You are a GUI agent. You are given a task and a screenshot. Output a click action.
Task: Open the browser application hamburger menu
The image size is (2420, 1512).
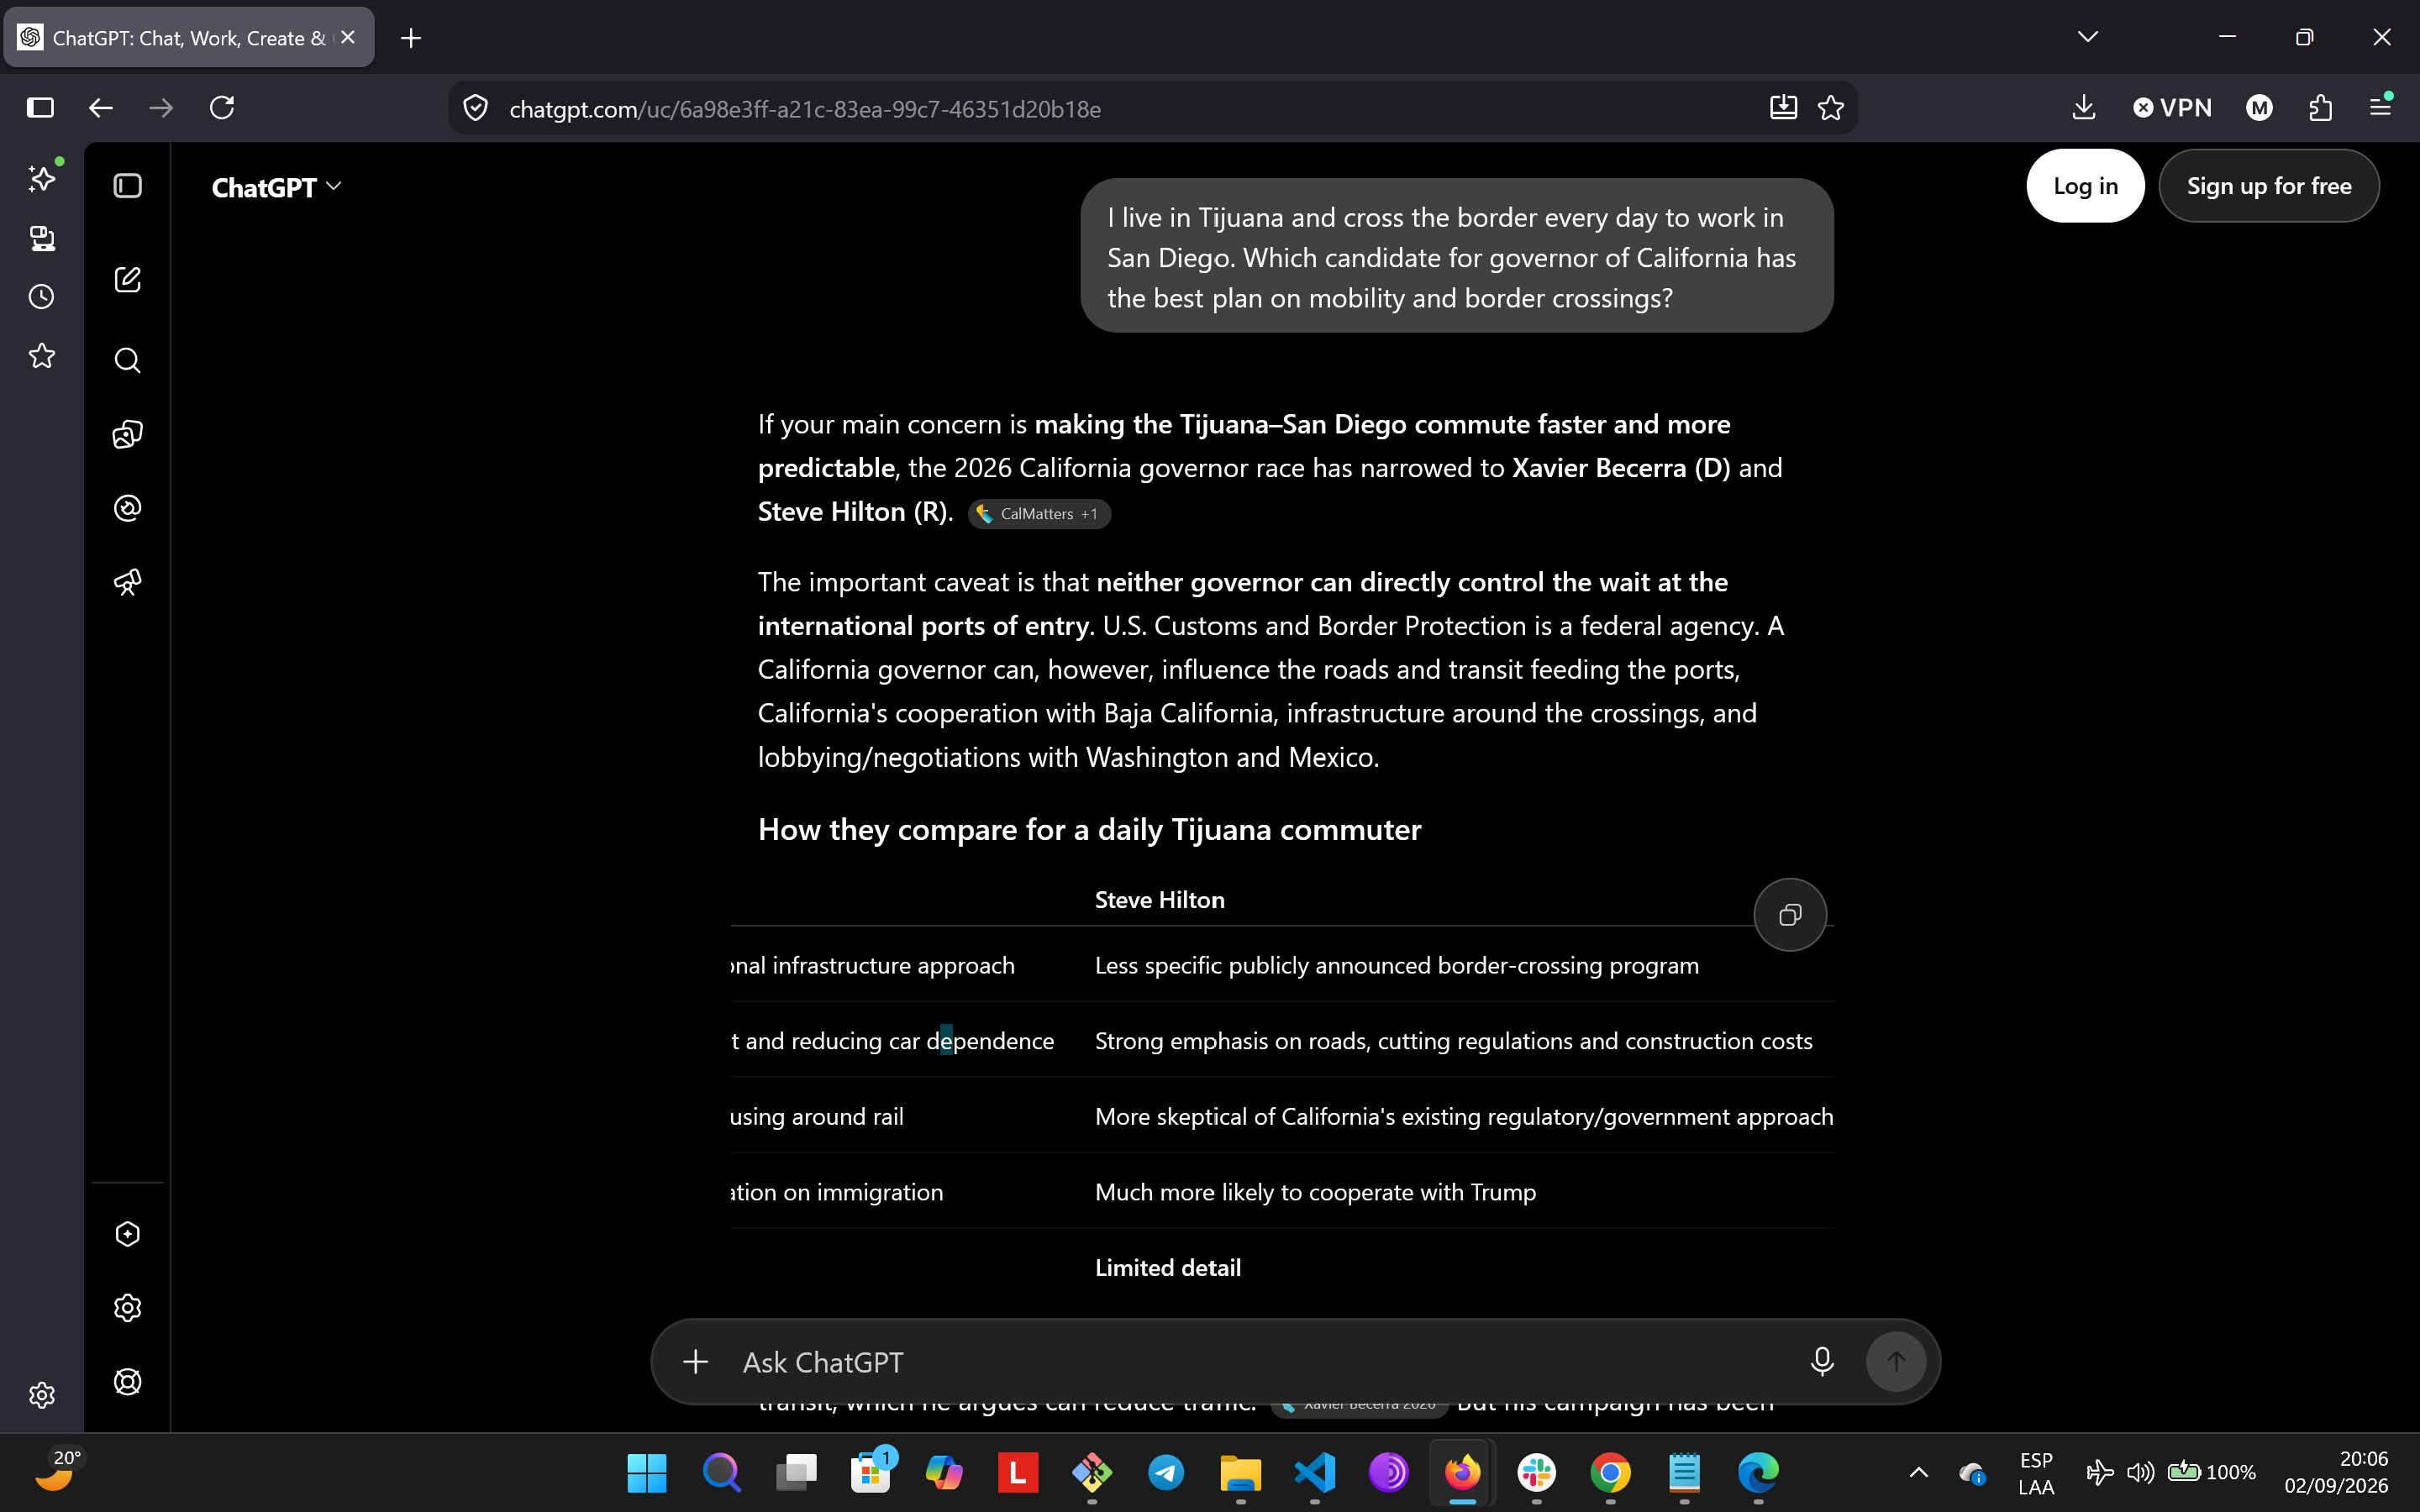[x=2381, y=108]
